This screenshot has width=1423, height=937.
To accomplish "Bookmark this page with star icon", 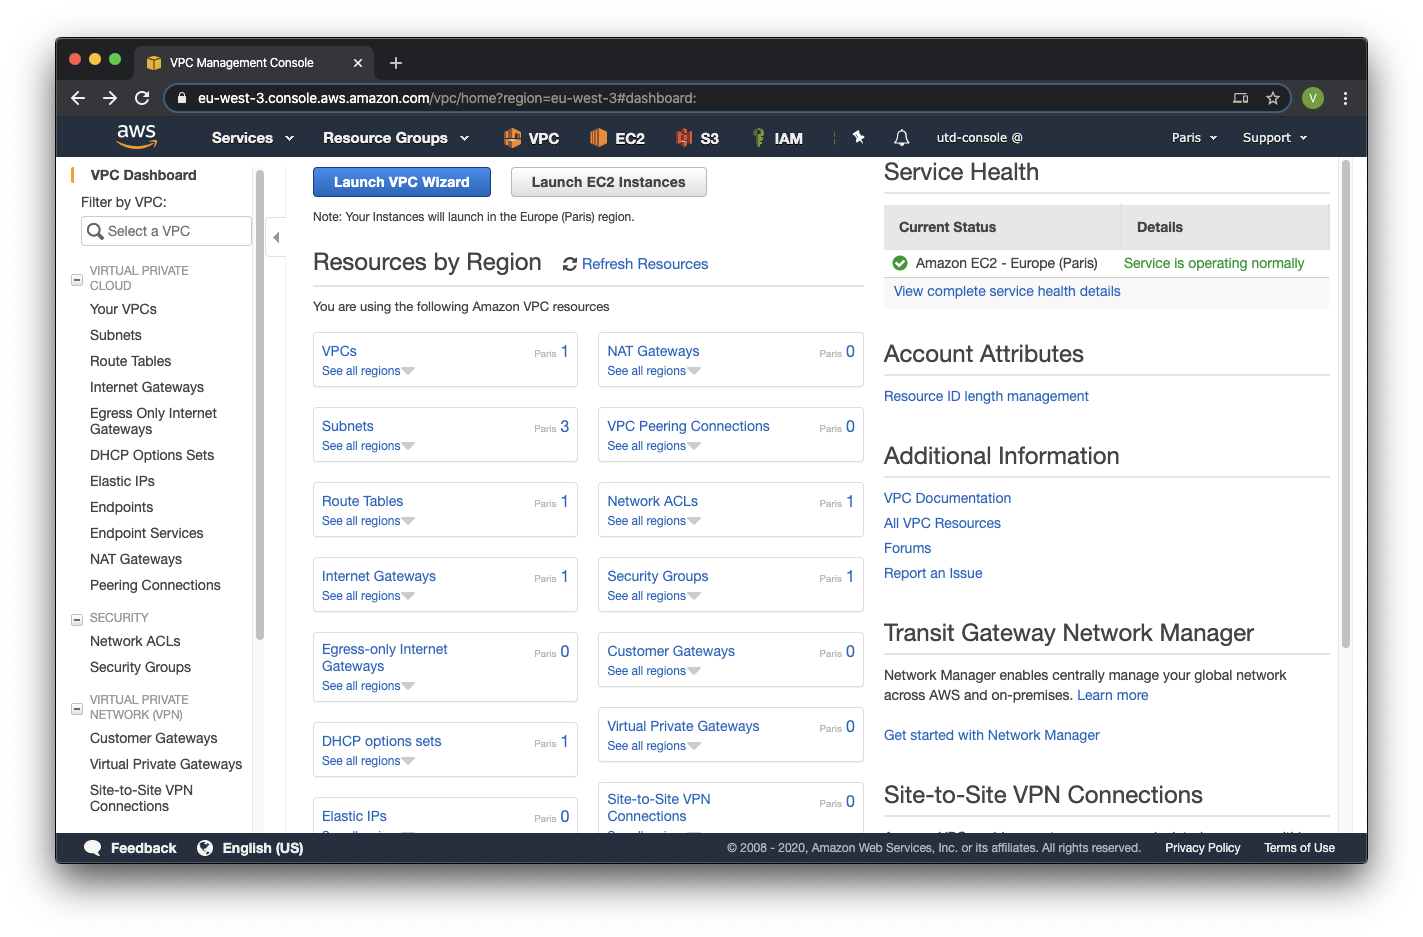I will tap(1273, 98).
